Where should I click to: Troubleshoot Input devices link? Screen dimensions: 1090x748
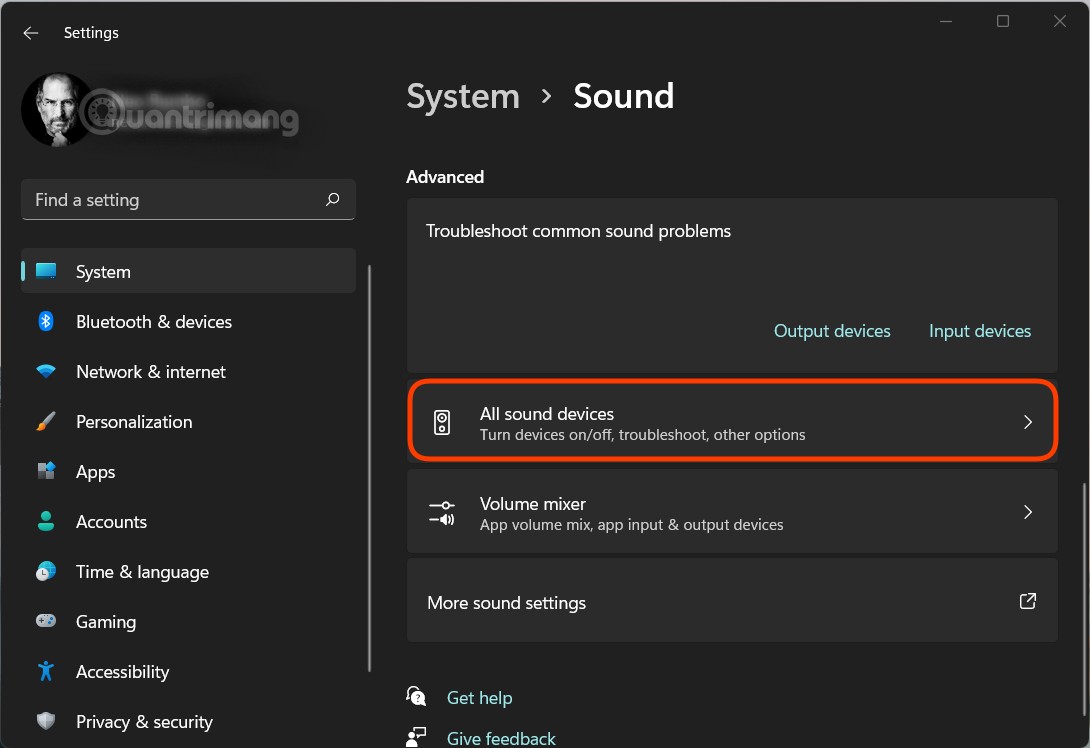pos(979,331)
